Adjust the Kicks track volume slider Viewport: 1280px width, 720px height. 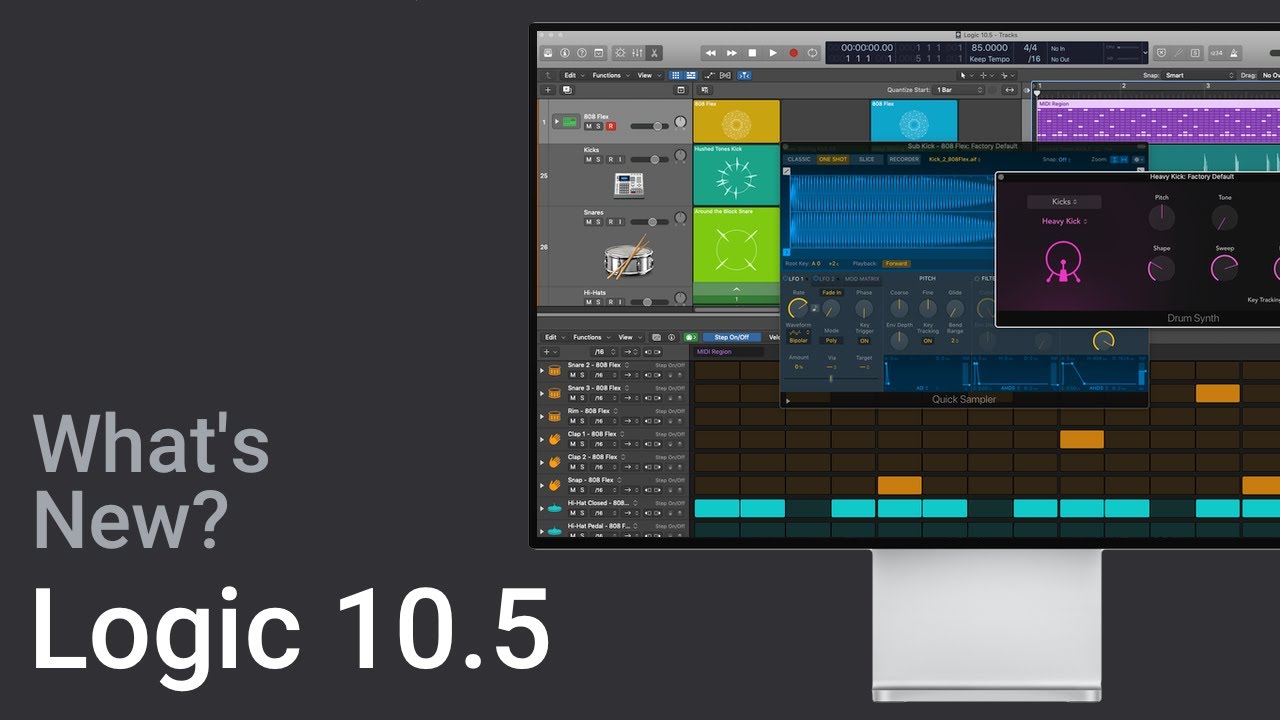(649, 160)
